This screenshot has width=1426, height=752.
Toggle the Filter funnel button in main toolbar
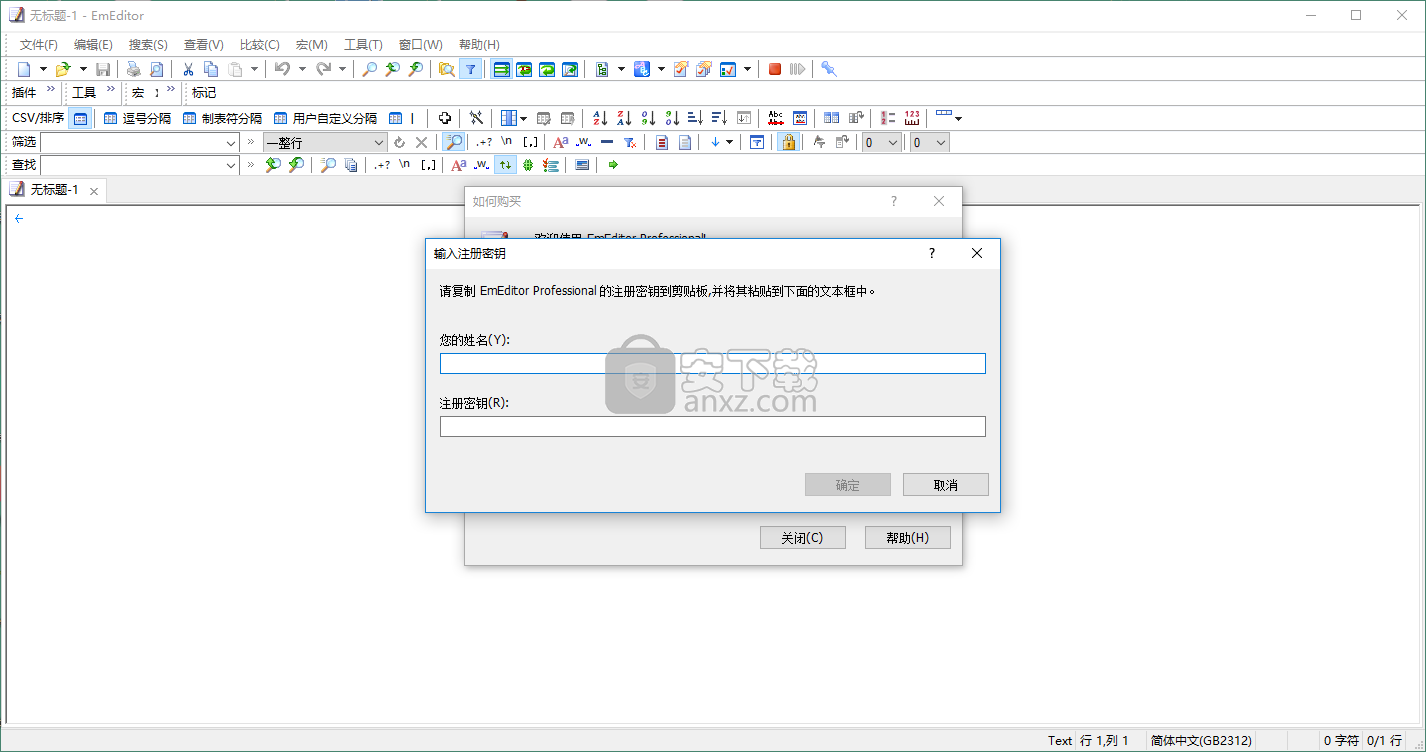click(x=470, y=69)
